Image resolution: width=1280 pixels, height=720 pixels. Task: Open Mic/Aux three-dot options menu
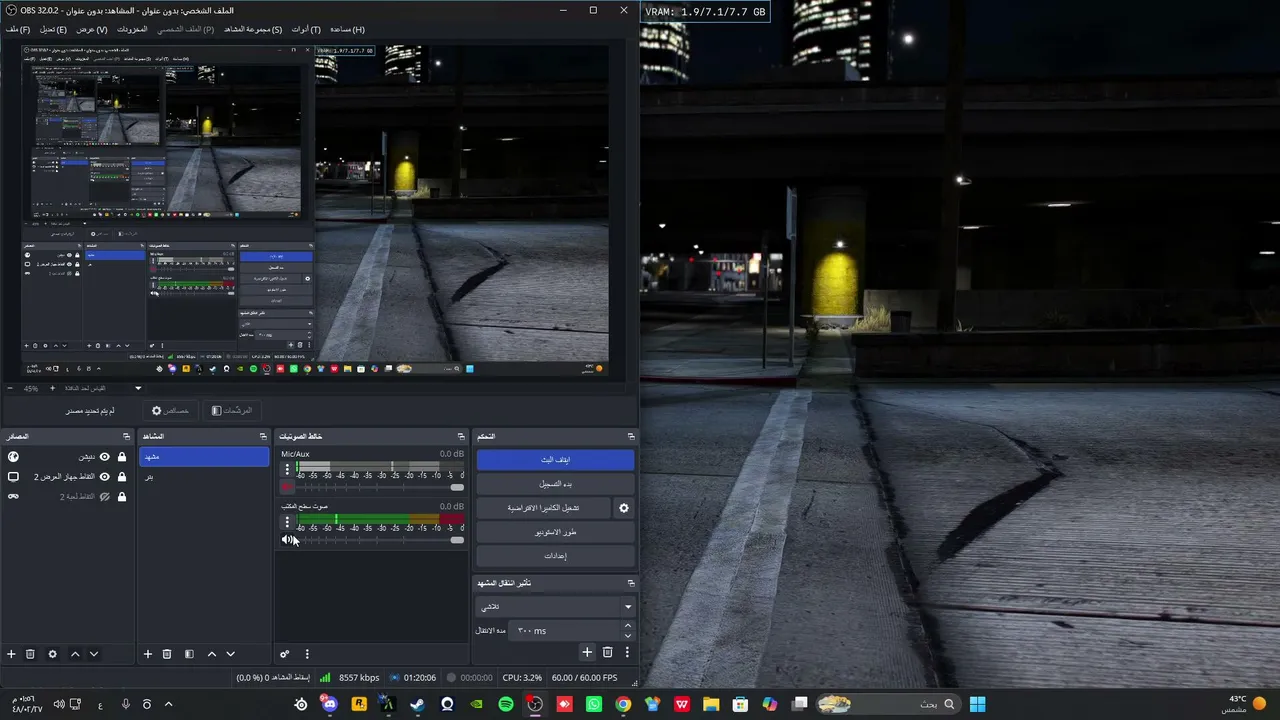[x=288, y=469]
